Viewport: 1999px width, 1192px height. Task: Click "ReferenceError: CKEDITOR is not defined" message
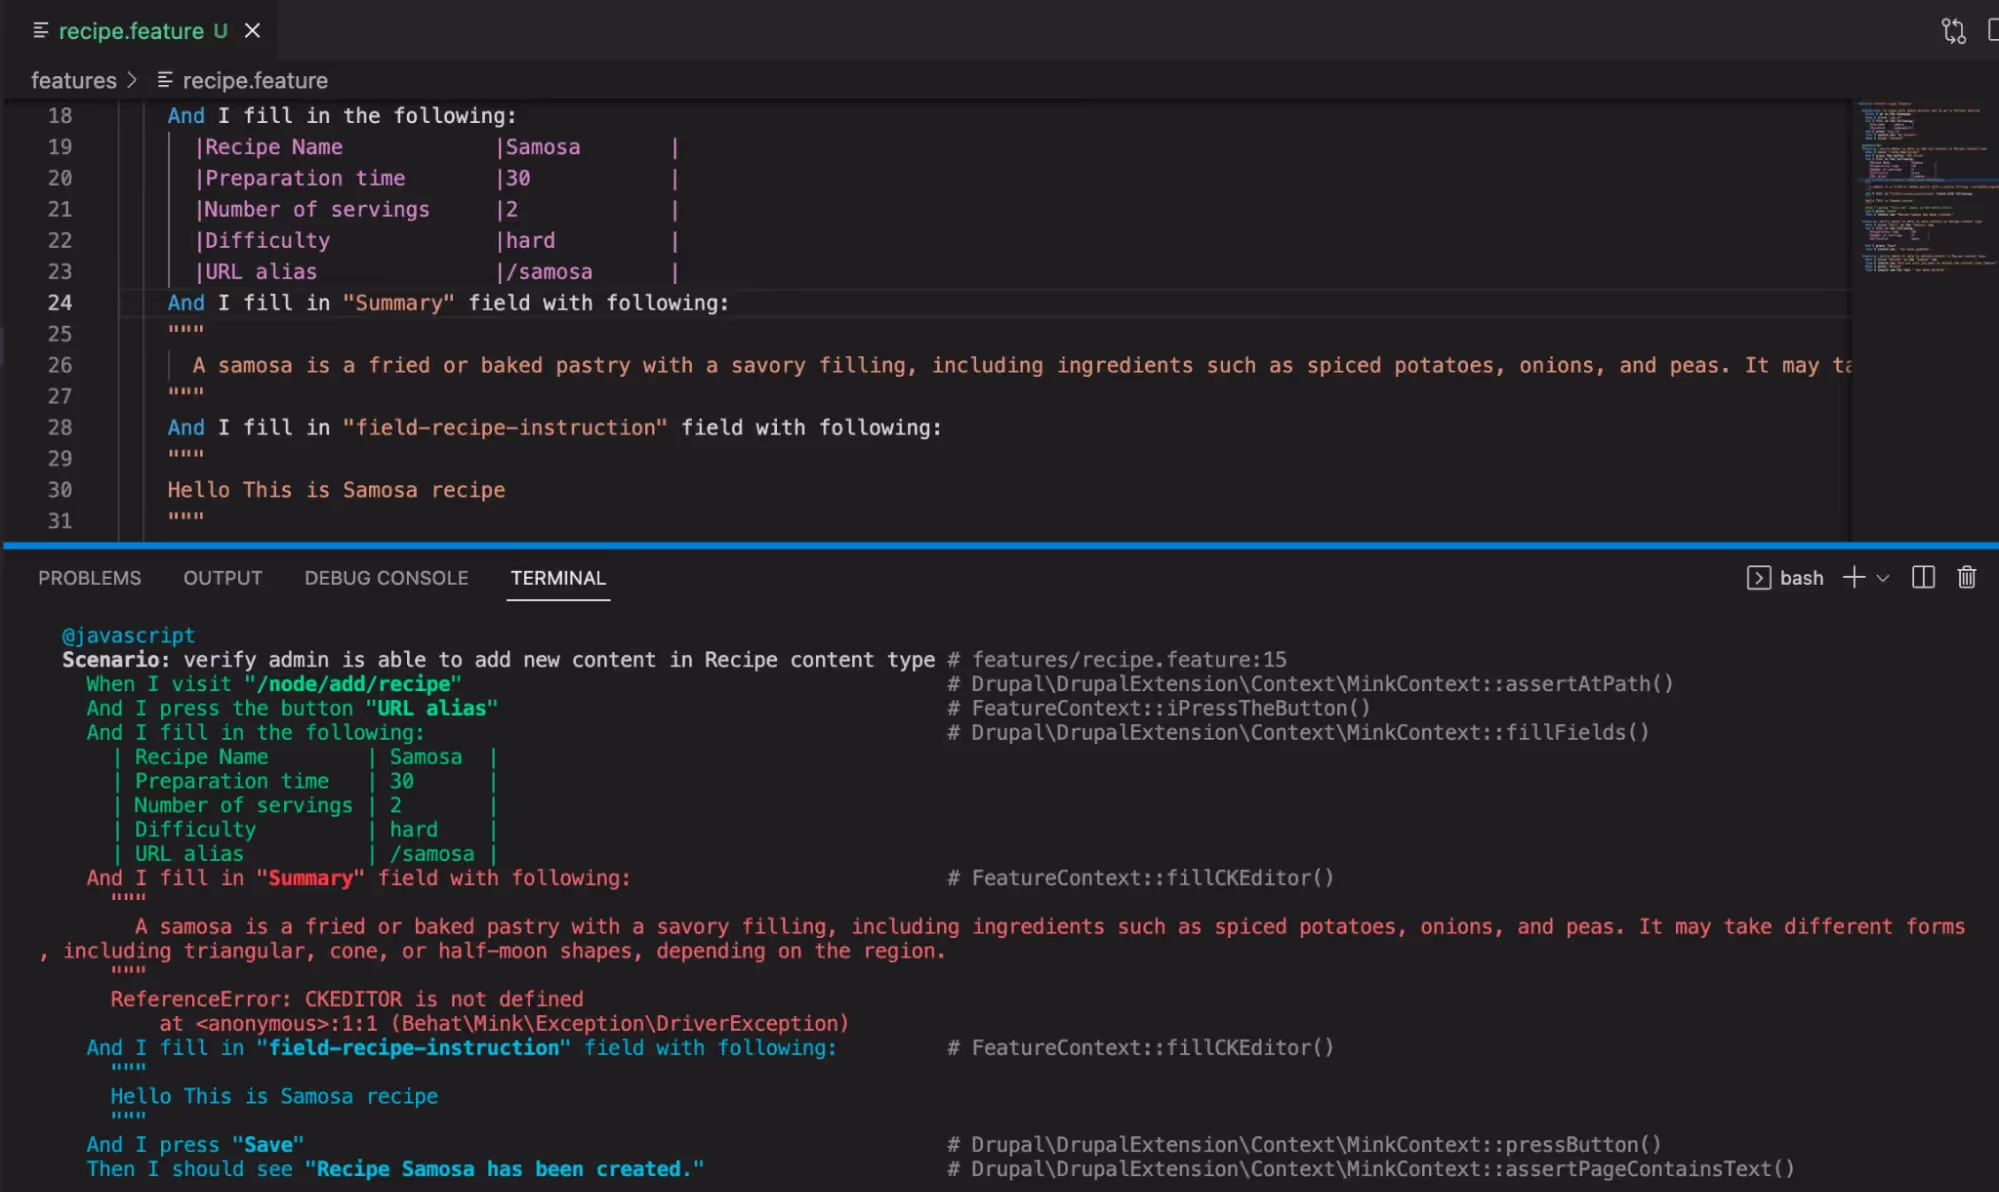(346, 999)
